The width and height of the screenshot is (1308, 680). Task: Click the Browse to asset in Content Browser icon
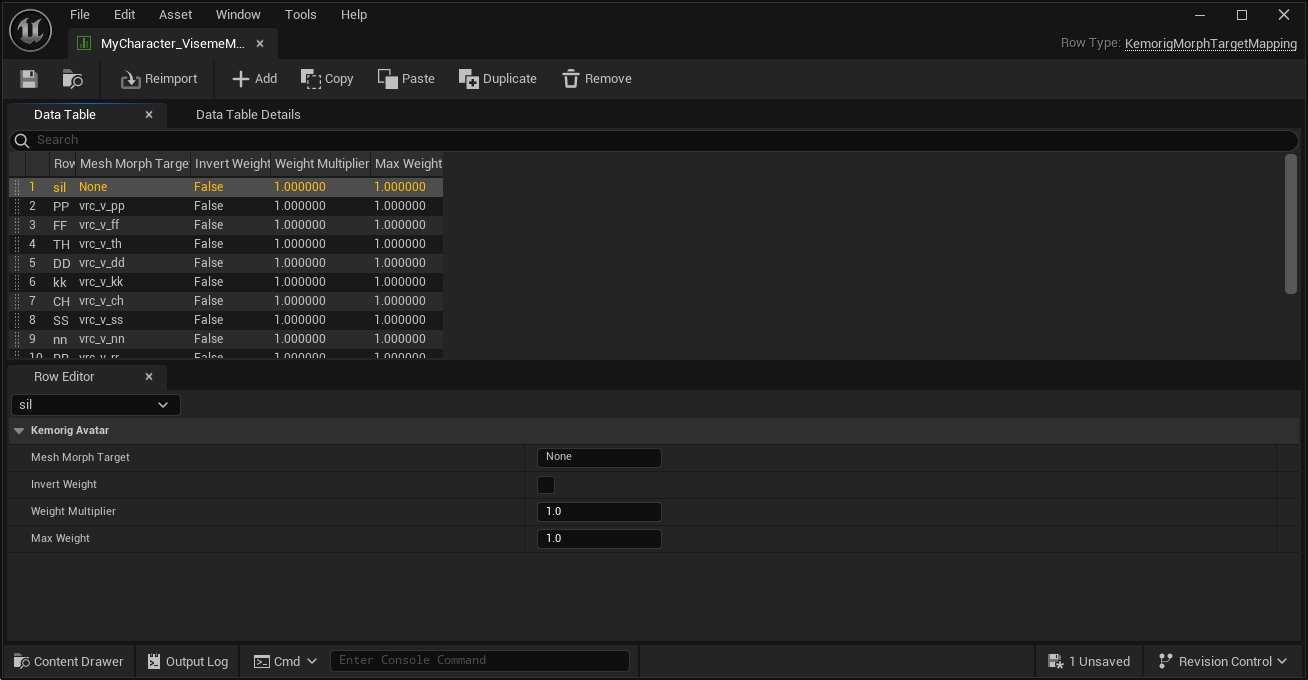pos(73,79)
